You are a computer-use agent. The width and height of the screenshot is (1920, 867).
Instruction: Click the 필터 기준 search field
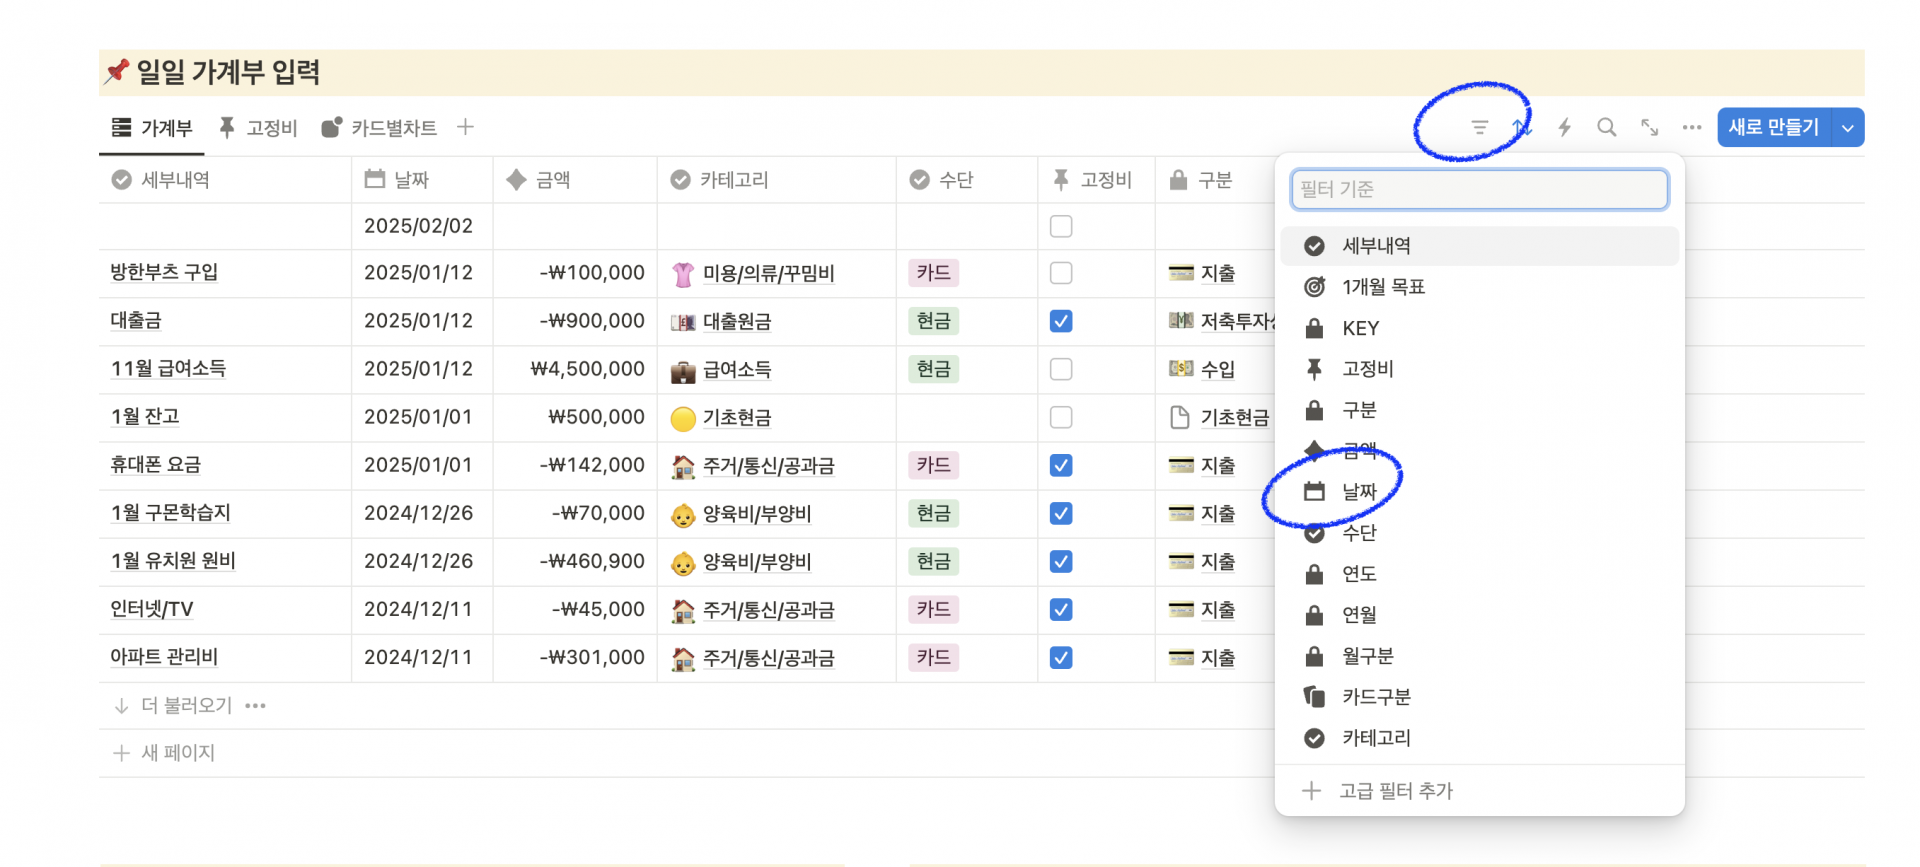point(1479,189)
